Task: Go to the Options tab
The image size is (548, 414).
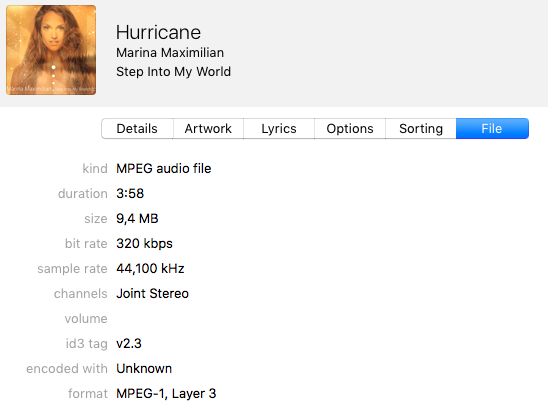Action: [x=350, y=129]
